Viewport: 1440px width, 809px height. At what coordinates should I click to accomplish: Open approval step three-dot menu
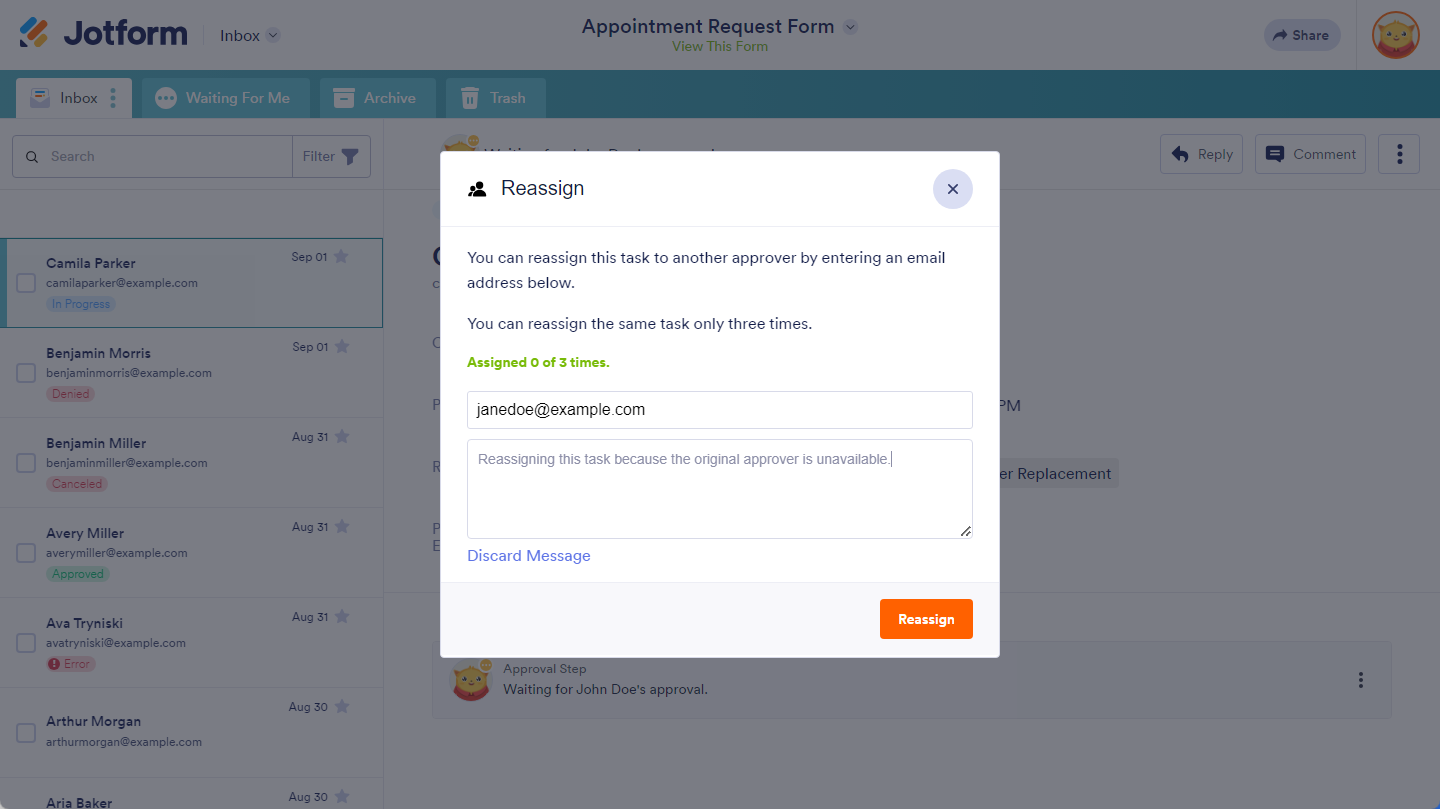(x=1360, y=680)
